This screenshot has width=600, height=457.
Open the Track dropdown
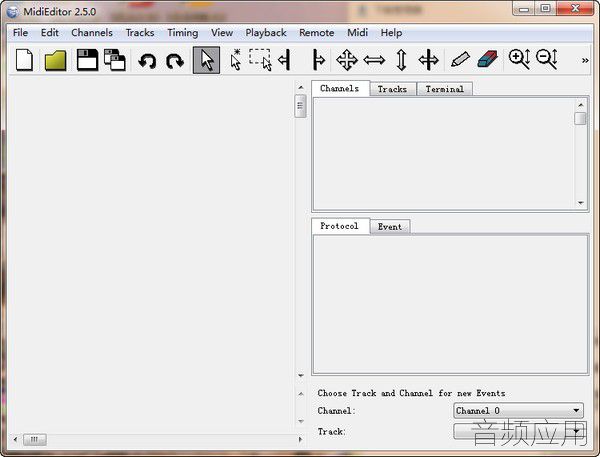518,432
